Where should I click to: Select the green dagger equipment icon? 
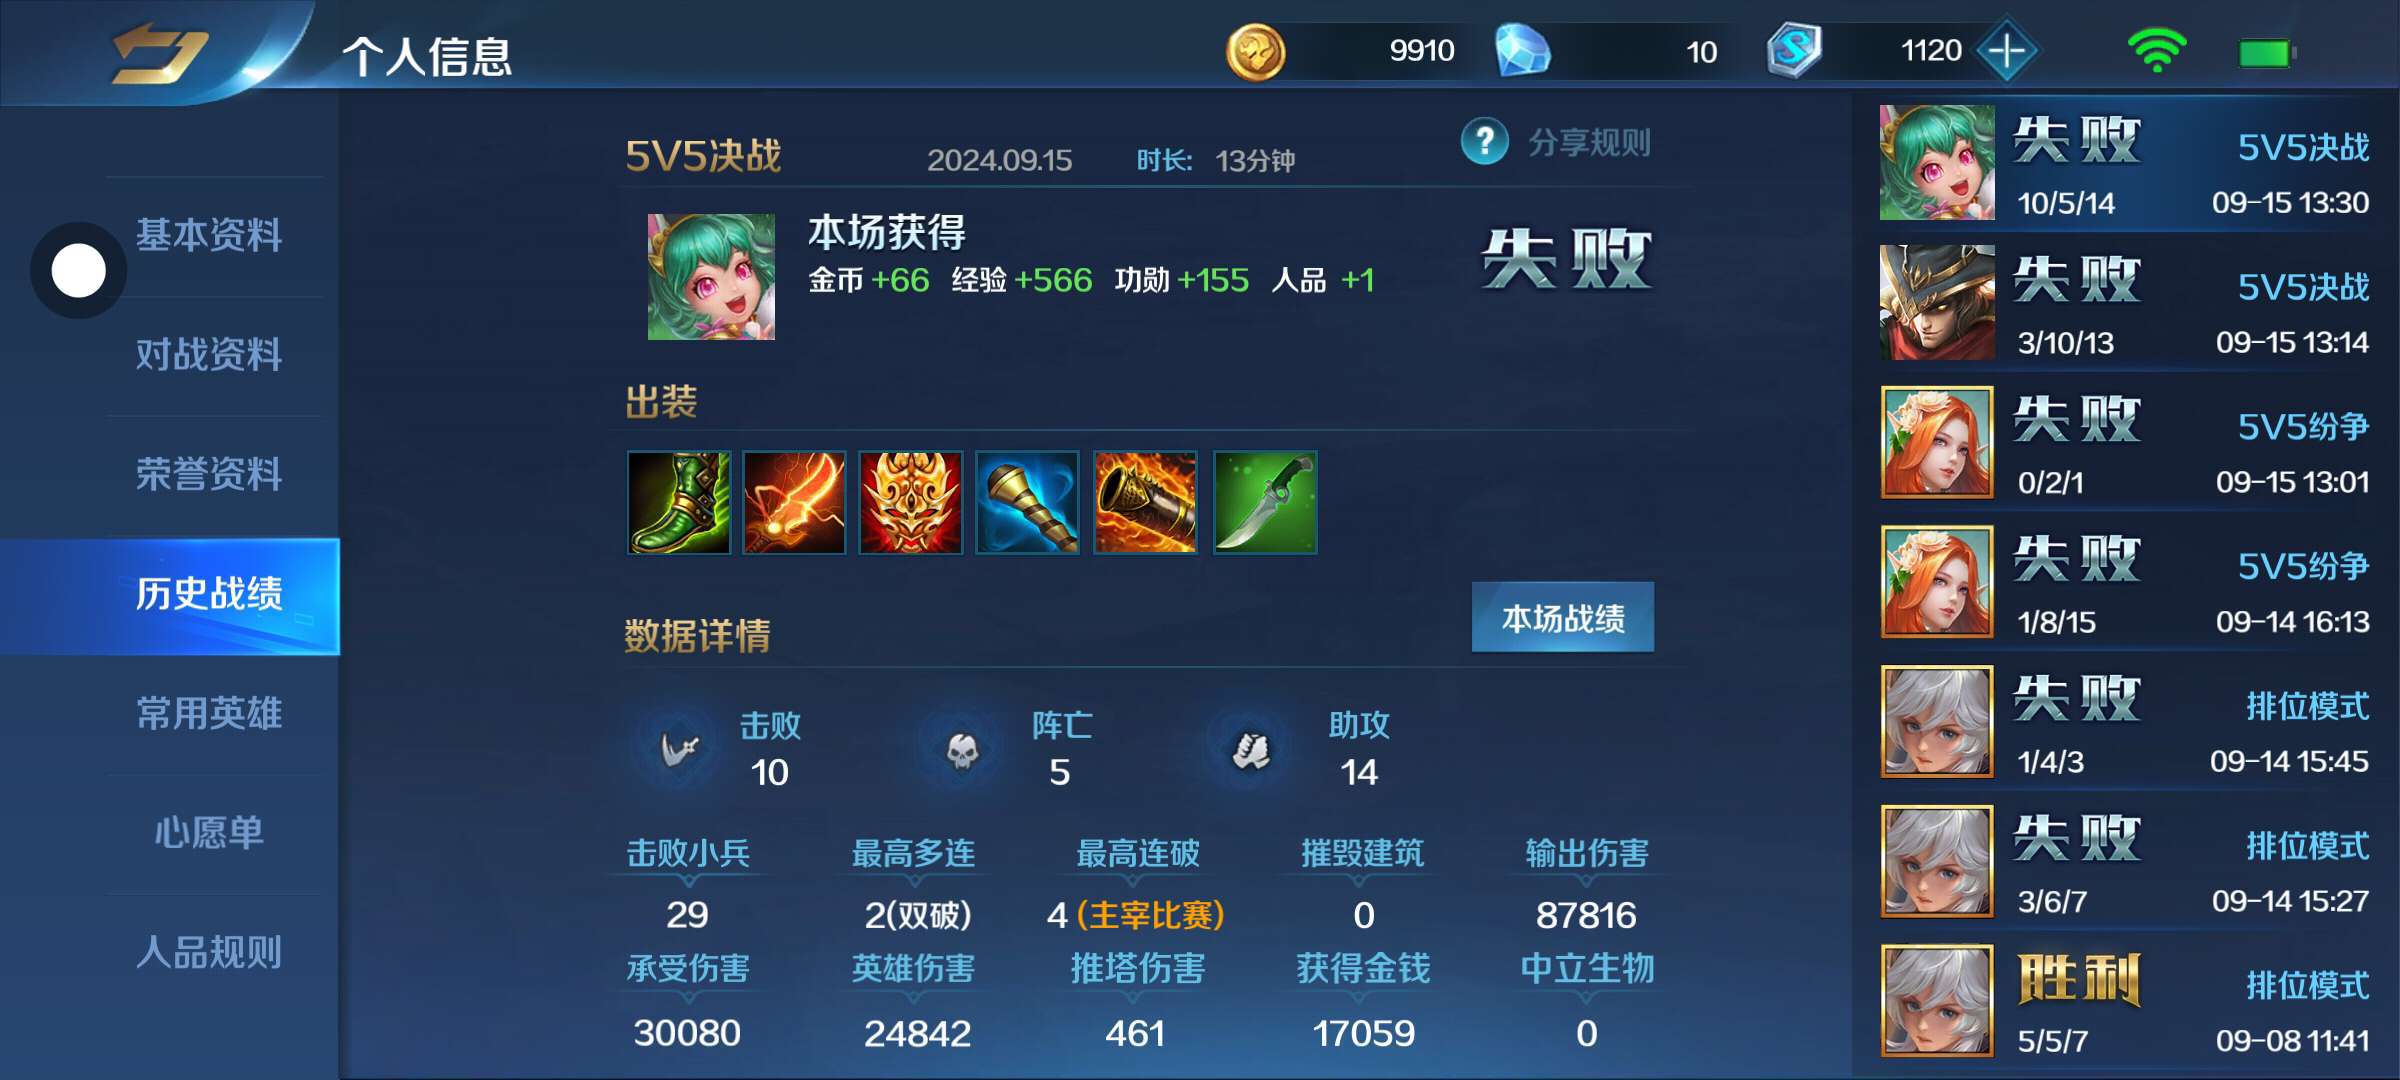pos(1265,502)
